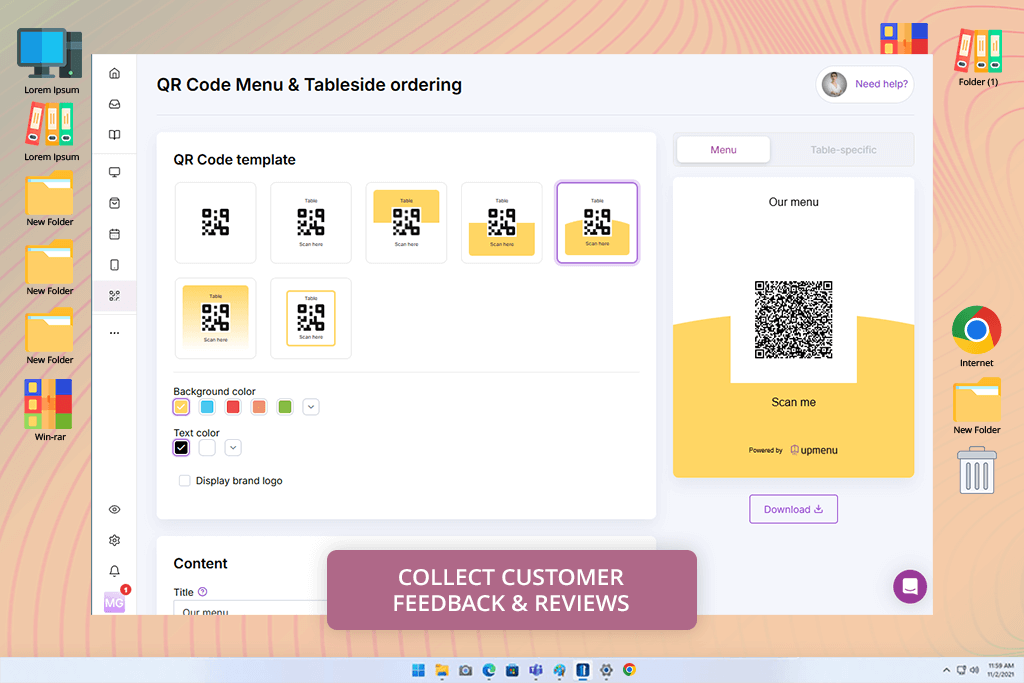Open the Lorem Ipsum computer desktop icon
This screenshot has width=1024, height=683.
click(x=51, y=62)
